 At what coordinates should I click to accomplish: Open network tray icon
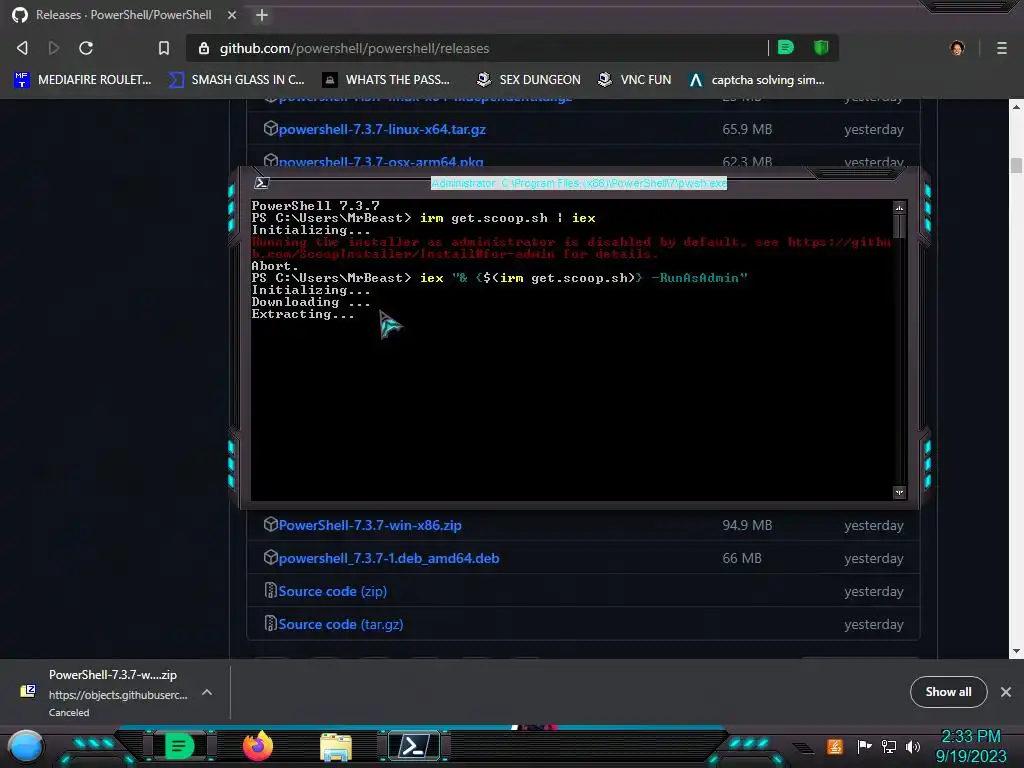click(889, 746)
